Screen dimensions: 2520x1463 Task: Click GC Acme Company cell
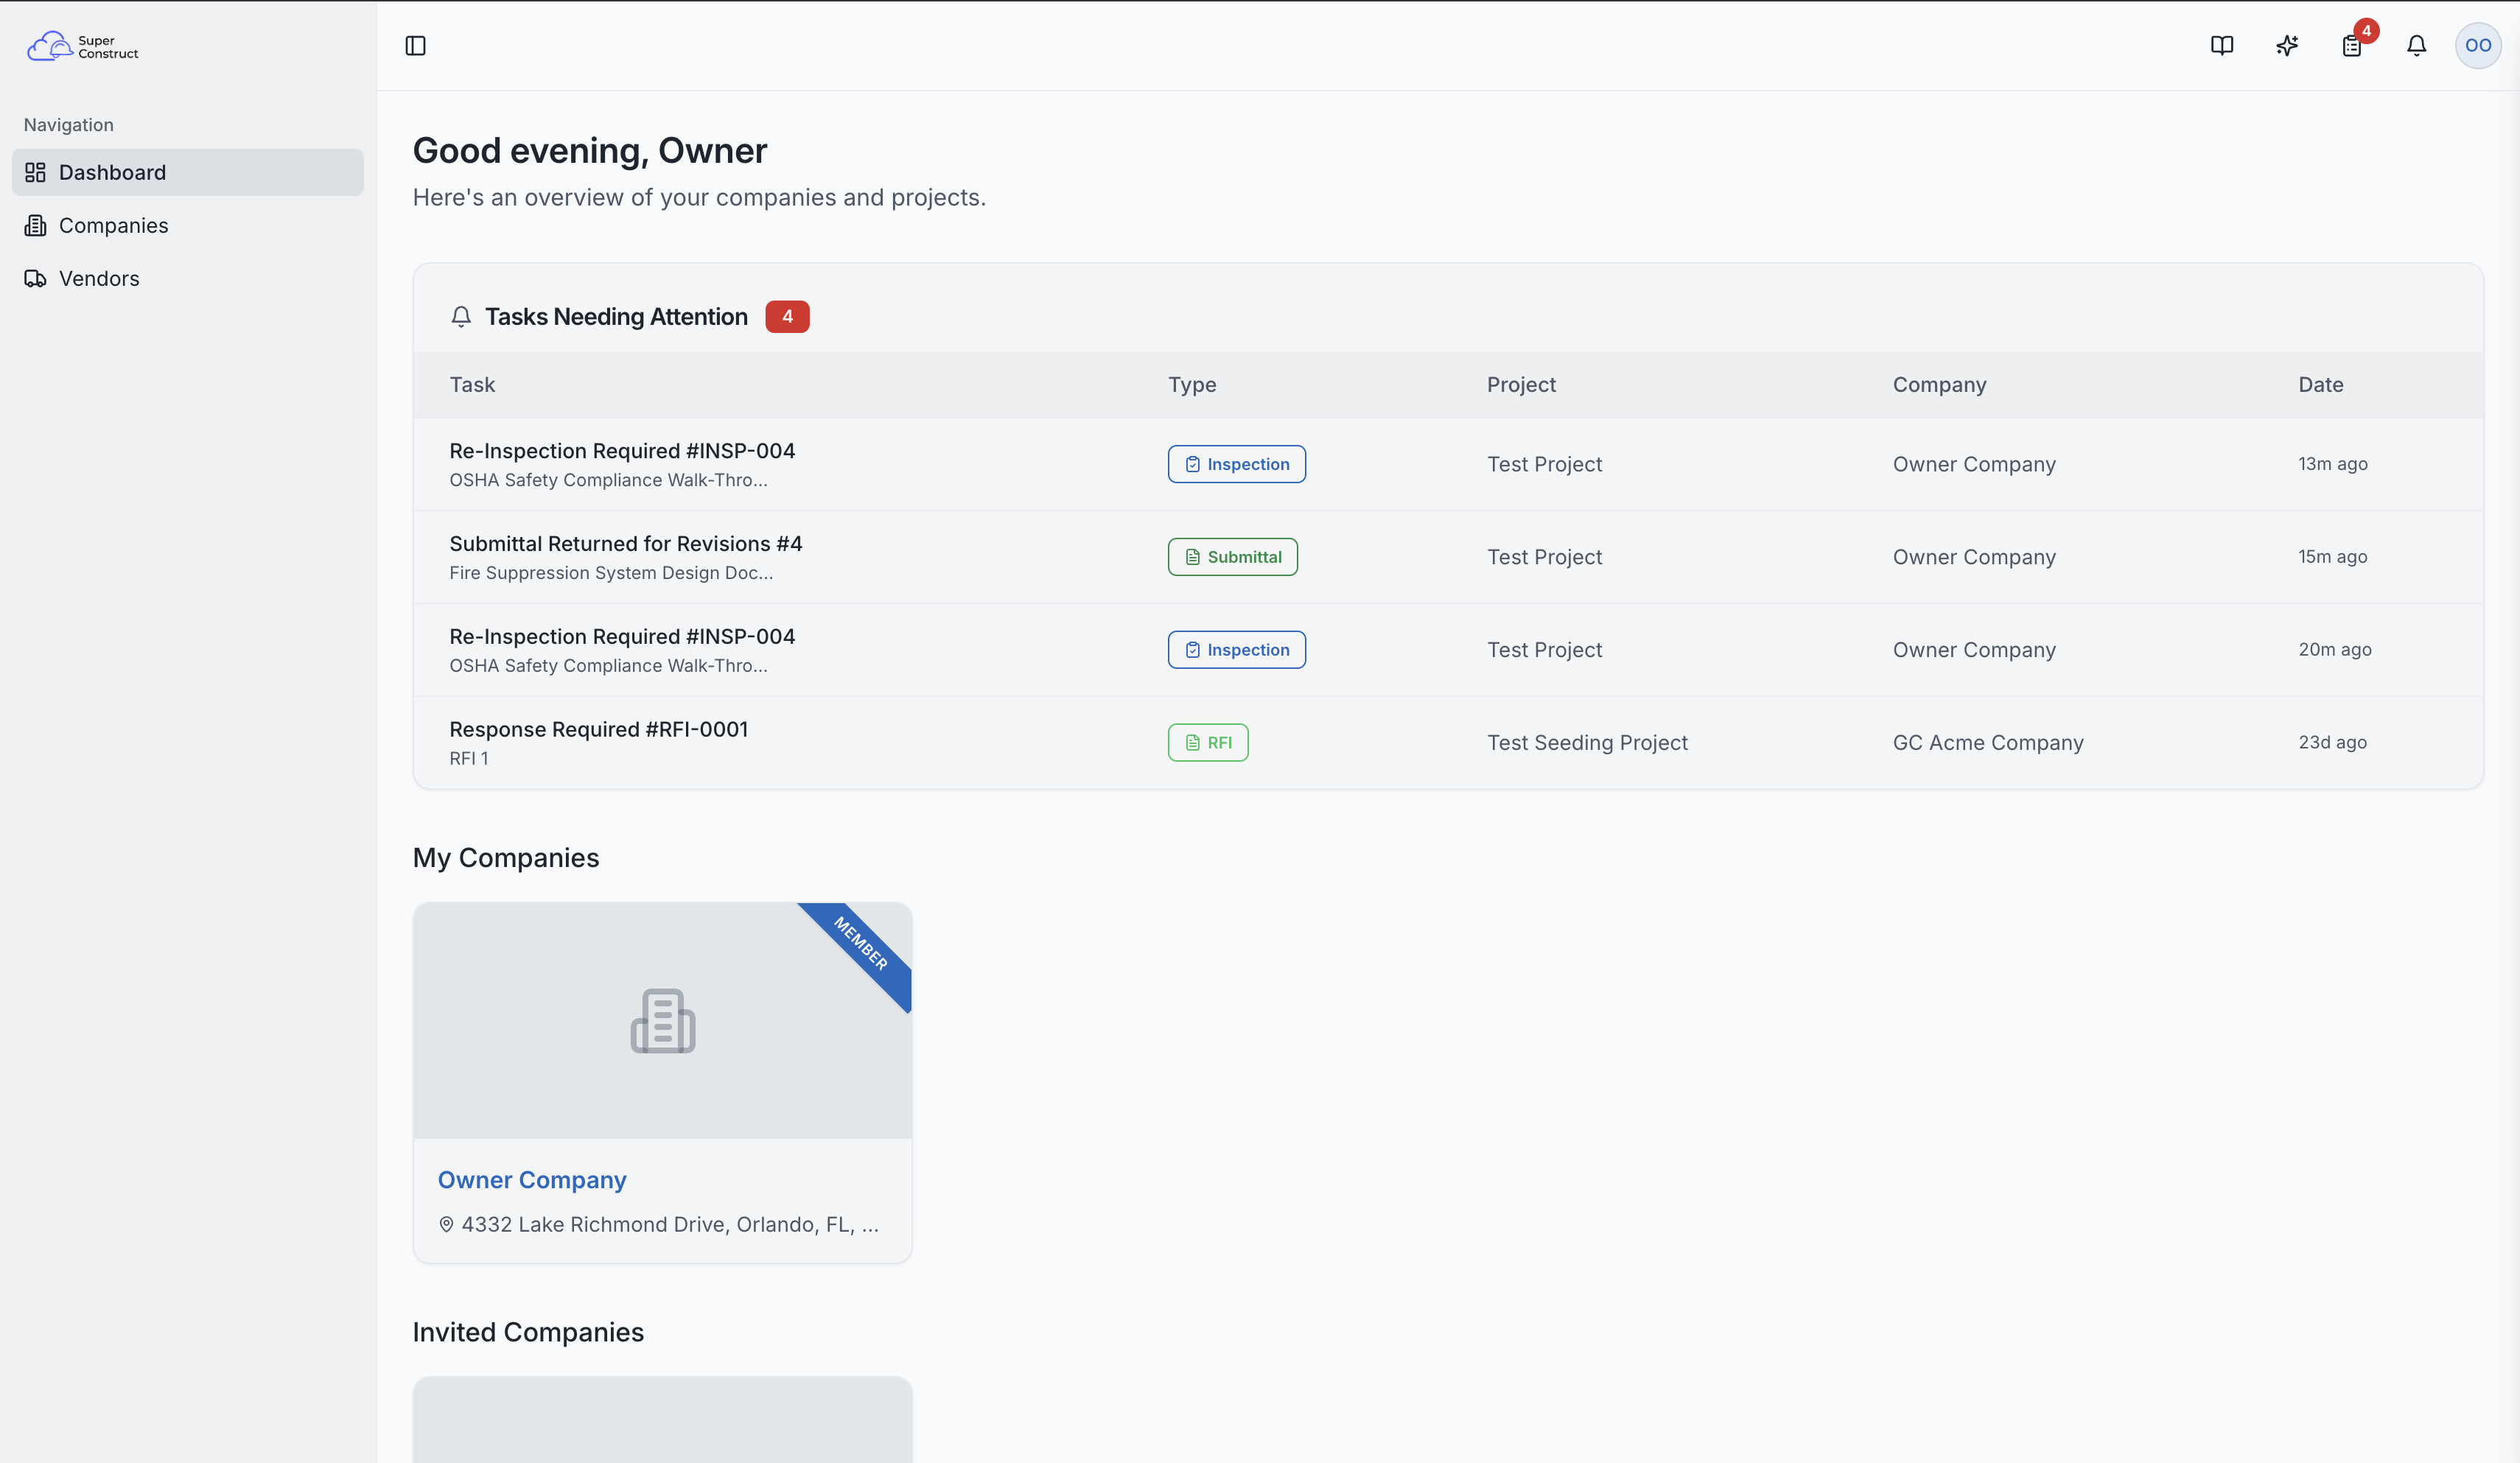[x=1988, y=743]
